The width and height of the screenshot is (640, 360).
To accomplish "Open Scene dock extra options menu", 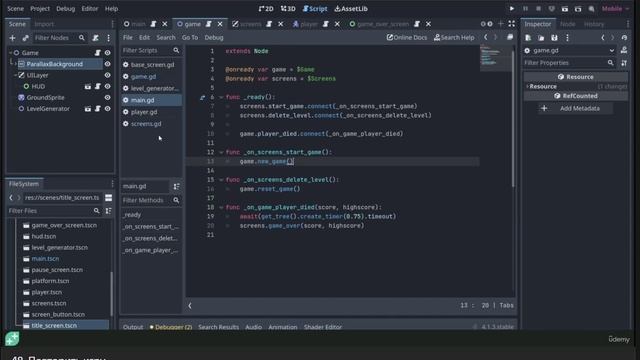I will pyautogui.click(x=109, y=38).
